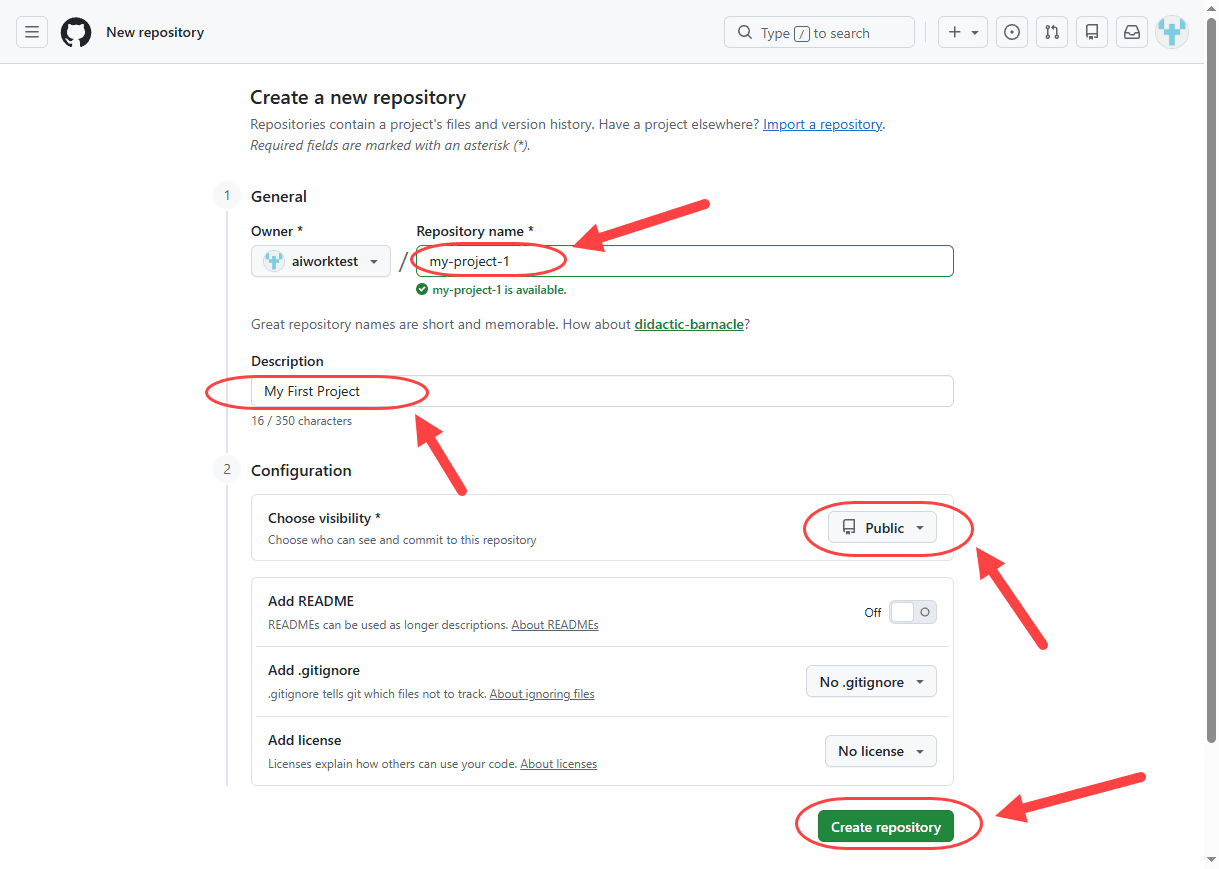
Task: Open the Owner aiworktest dropdown
Action: click(x=320, y=261)
